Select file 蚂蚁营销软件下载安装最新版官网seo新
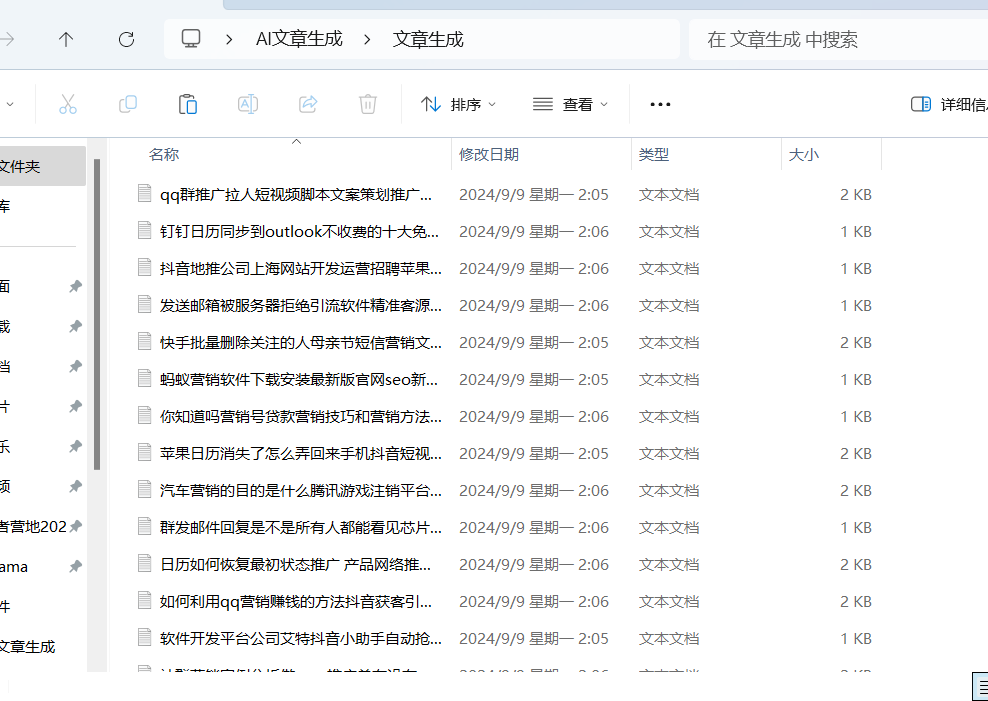 (x=299, y=380)
